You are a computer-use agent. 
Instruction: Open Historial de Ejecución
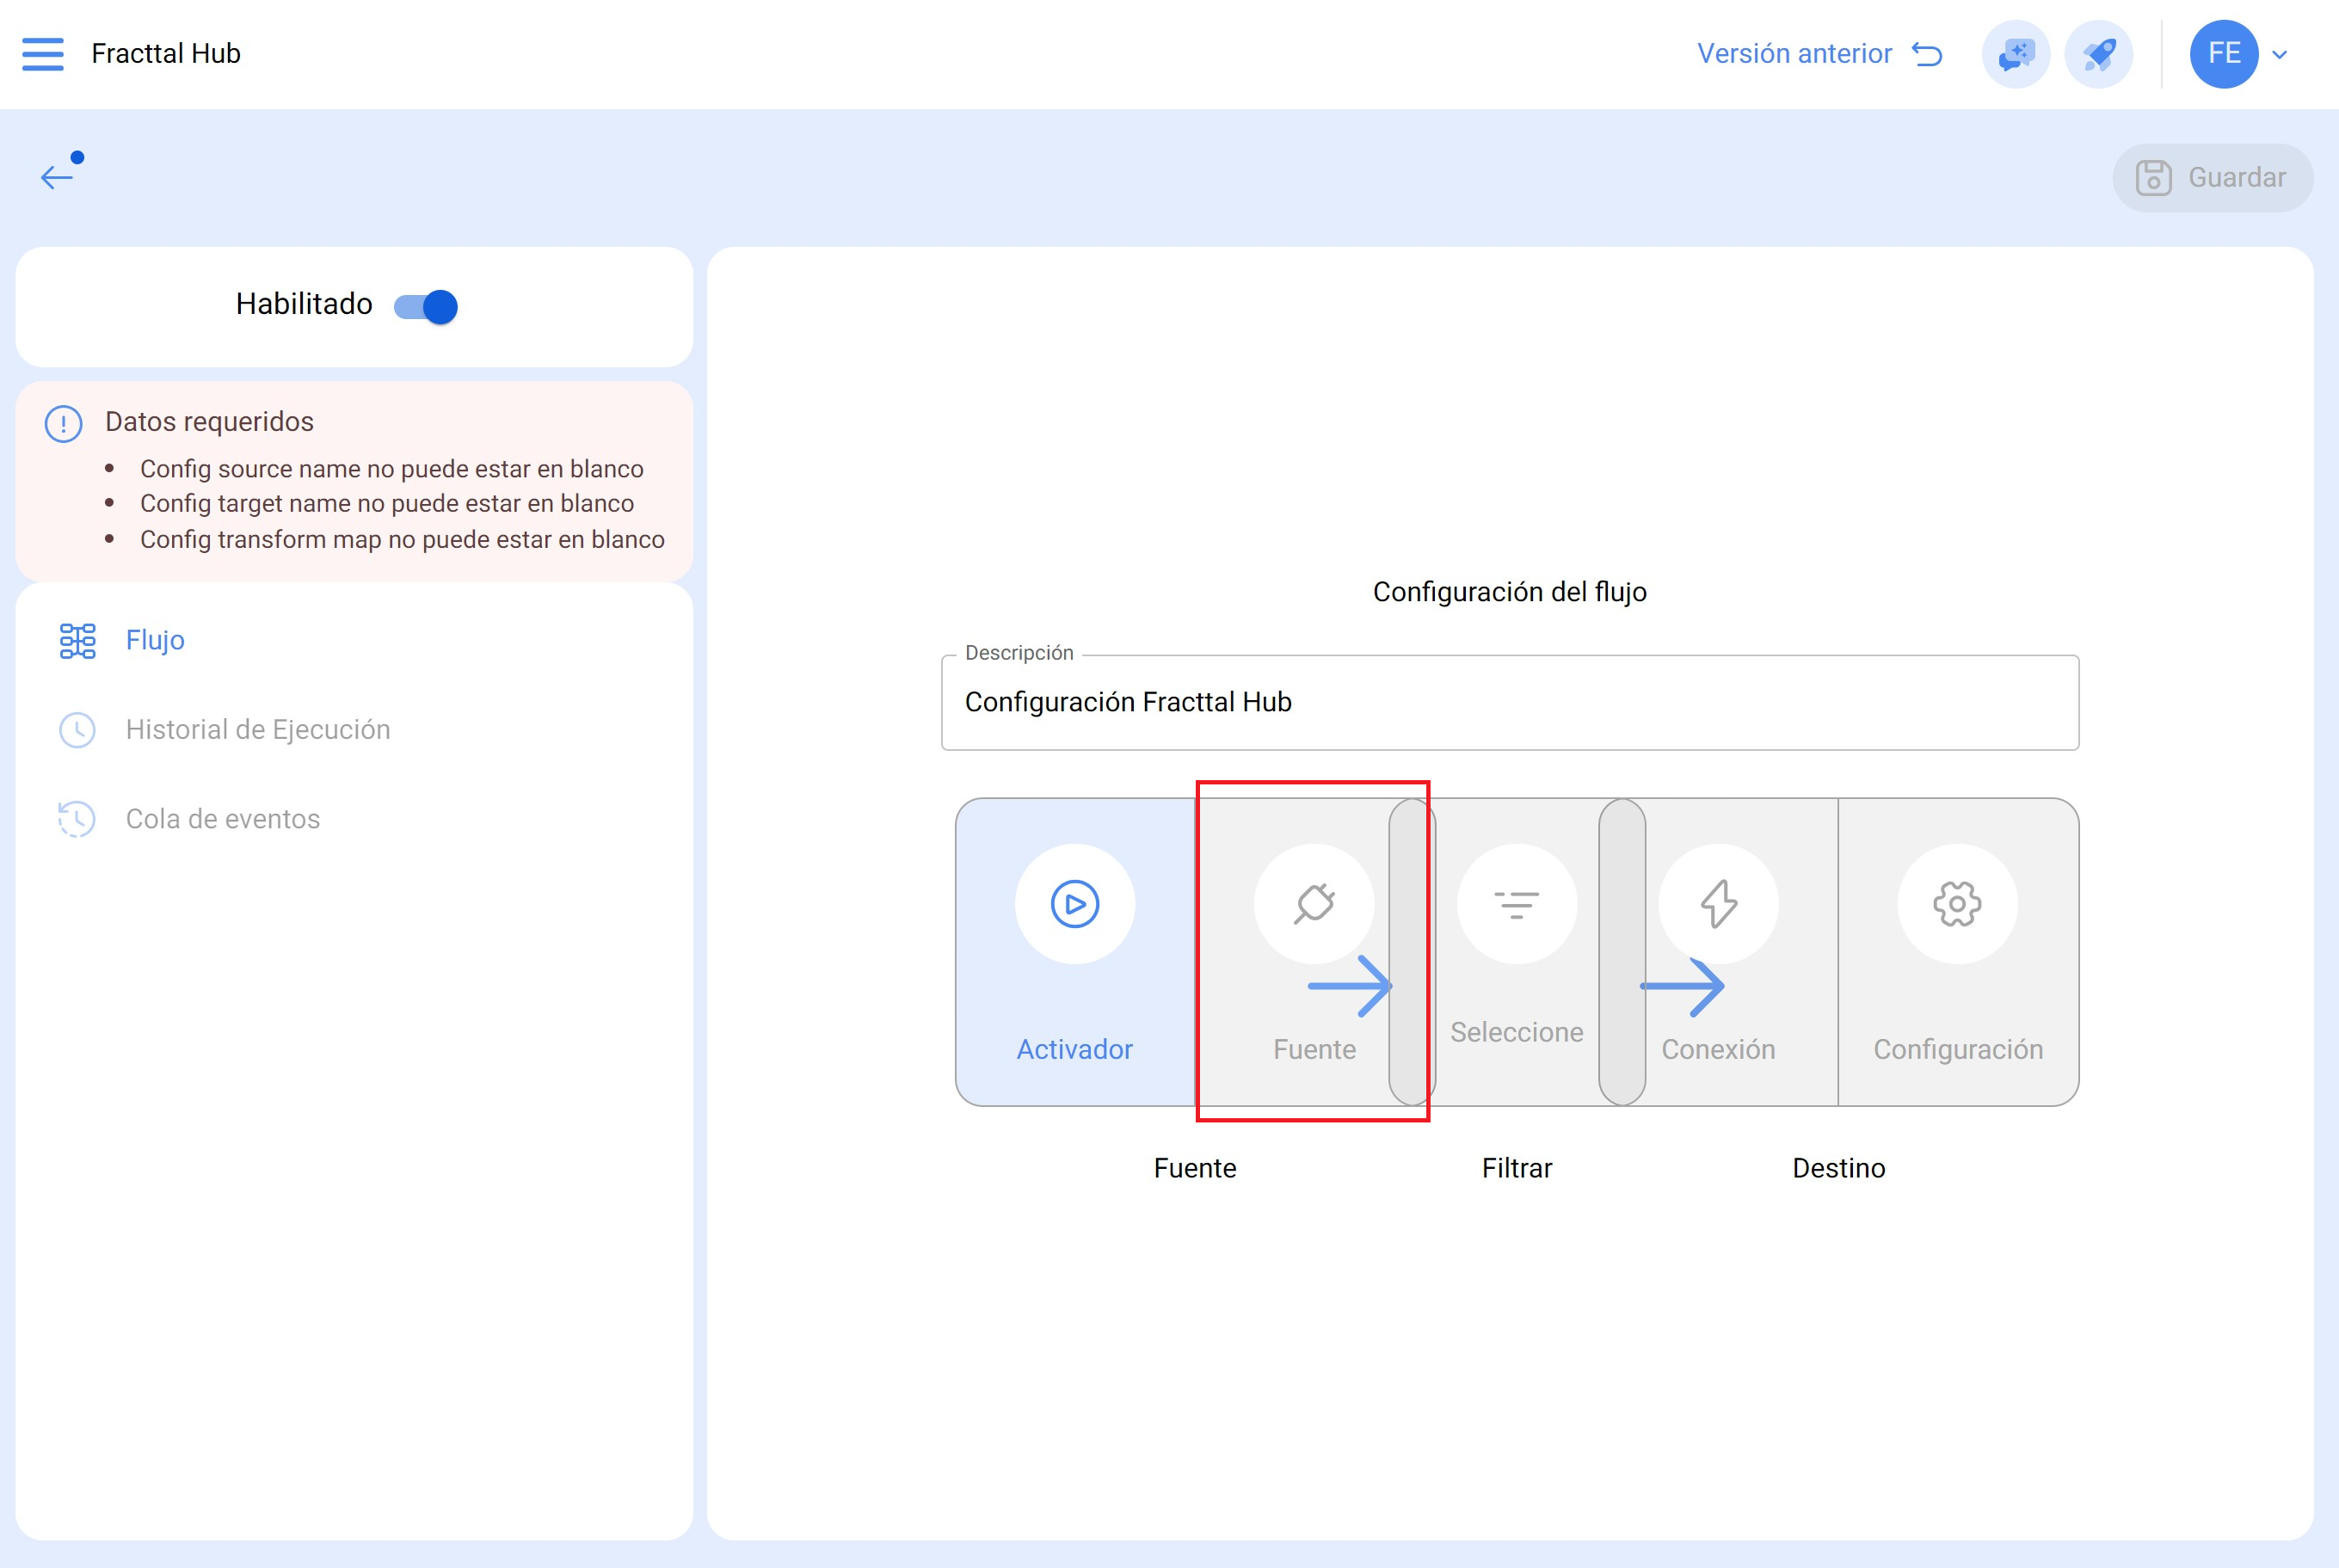tap(258, 730)
